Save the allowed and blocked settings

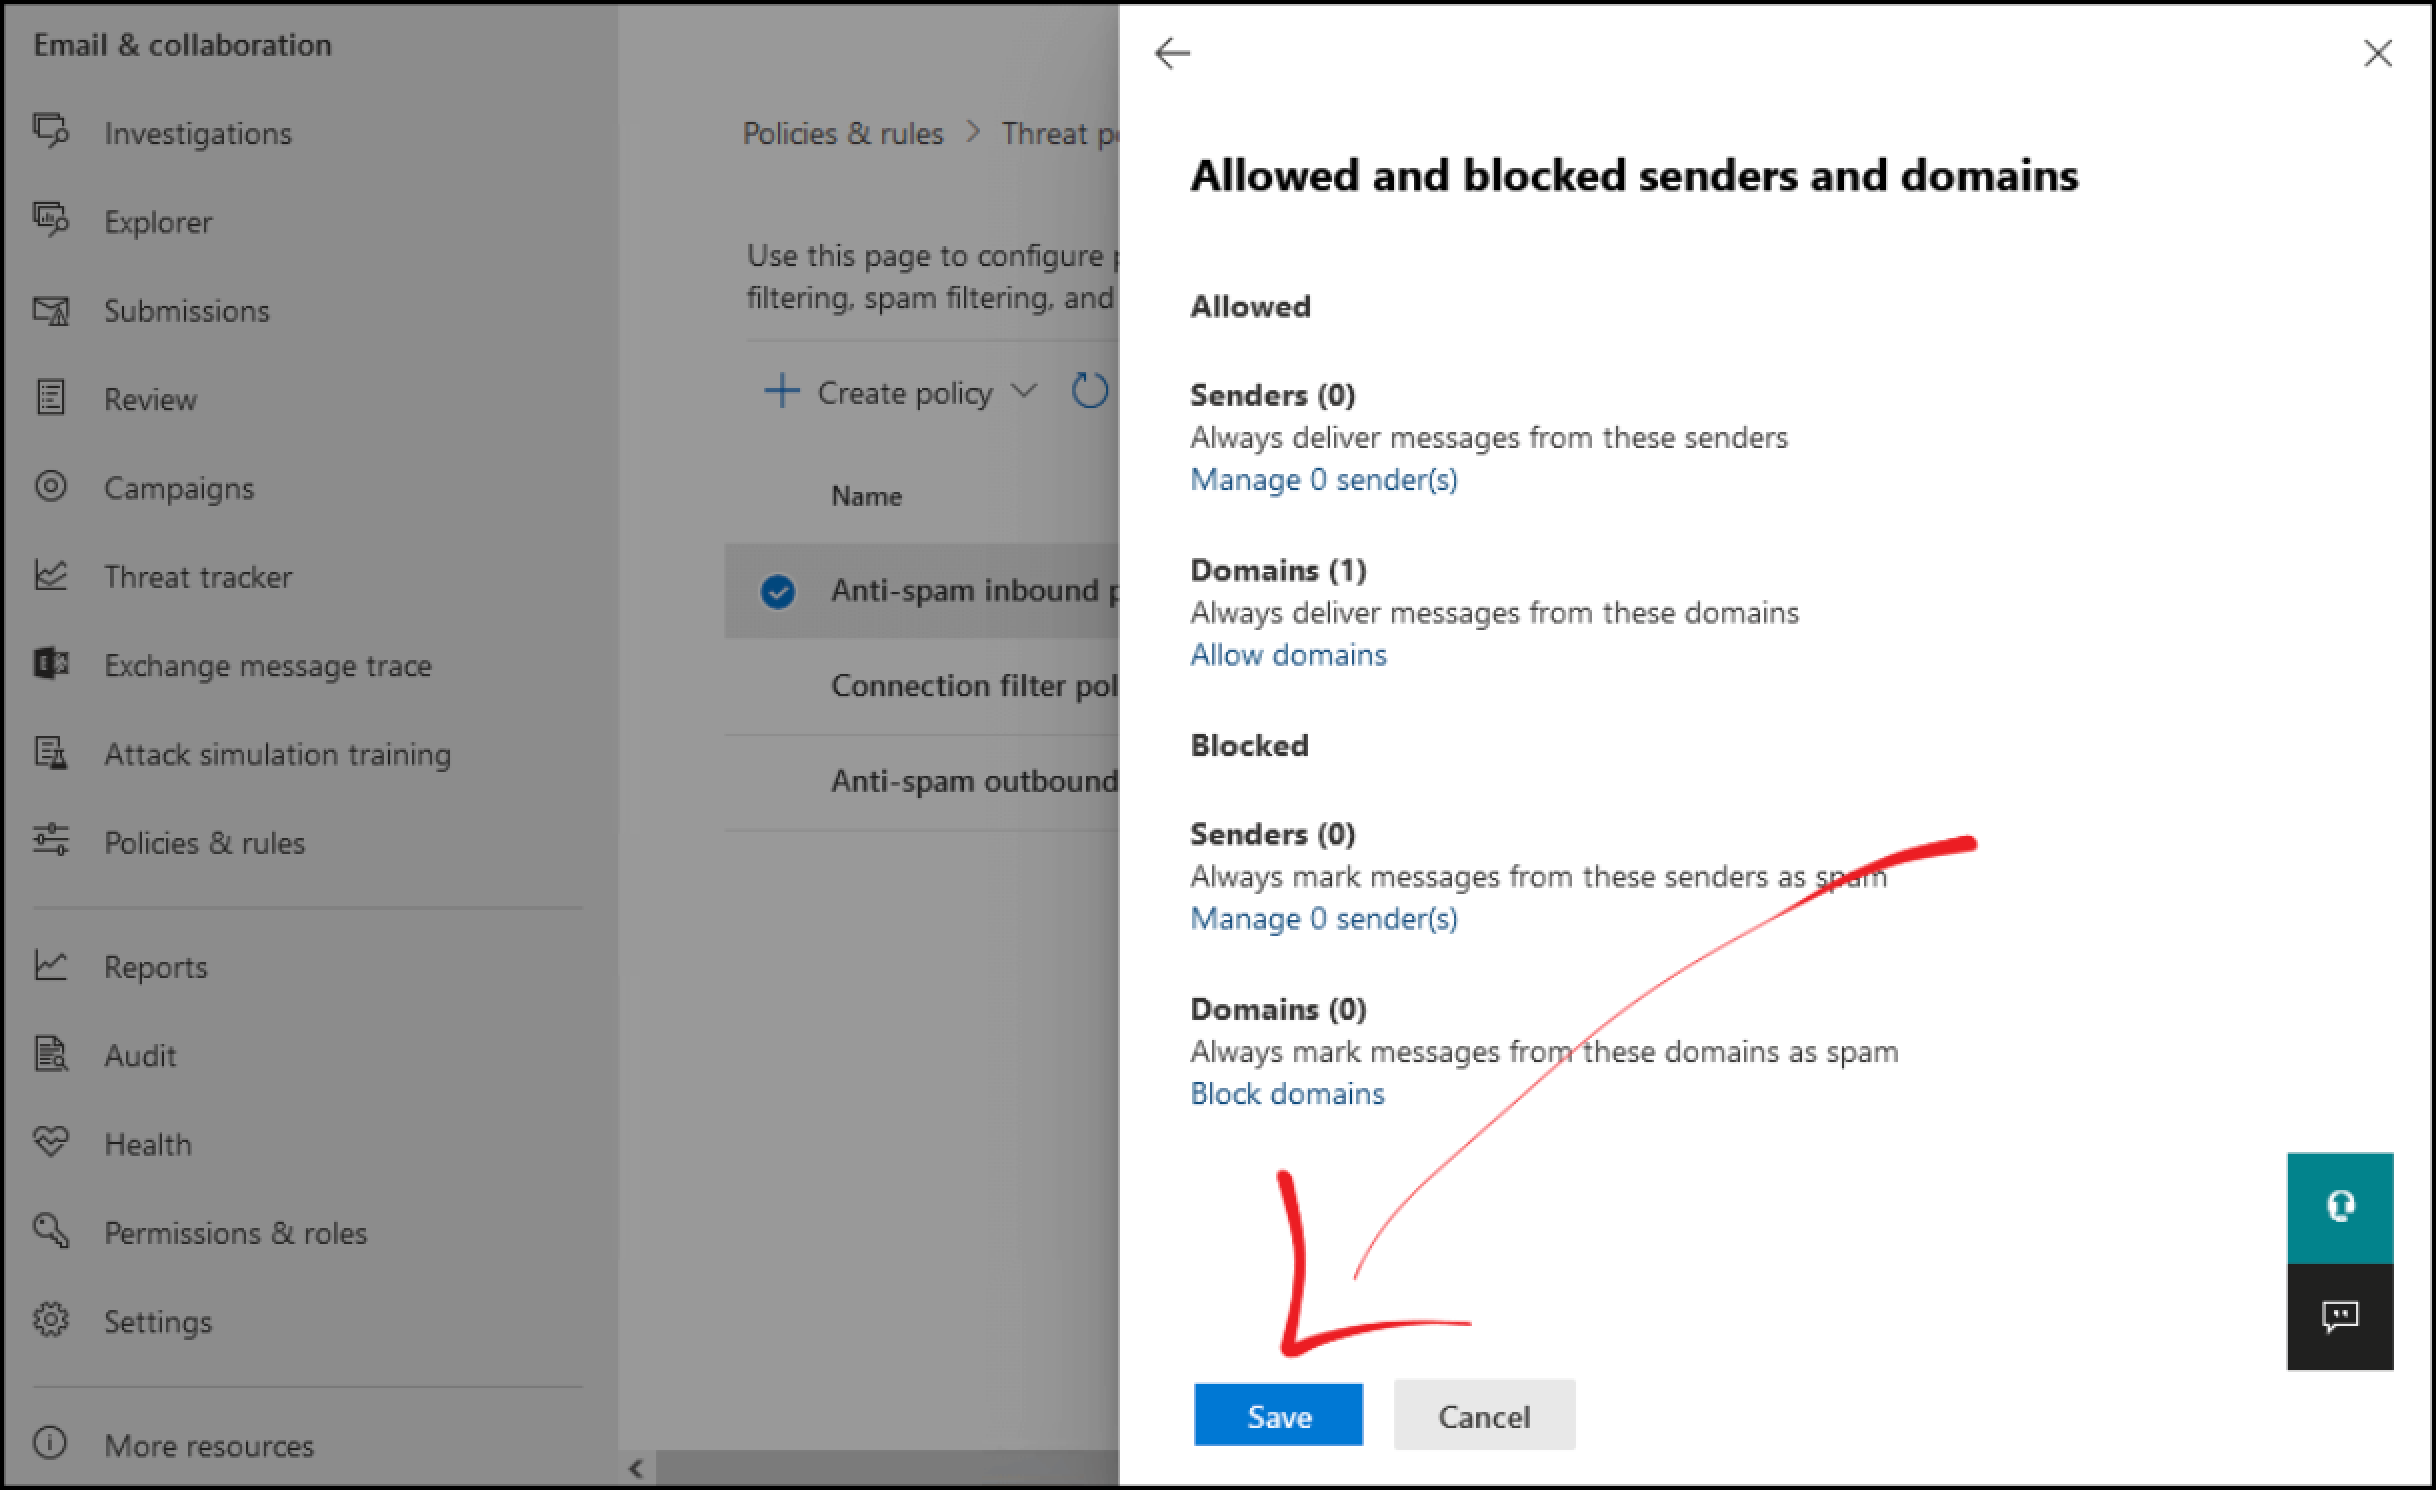tap(1278, 1416)
